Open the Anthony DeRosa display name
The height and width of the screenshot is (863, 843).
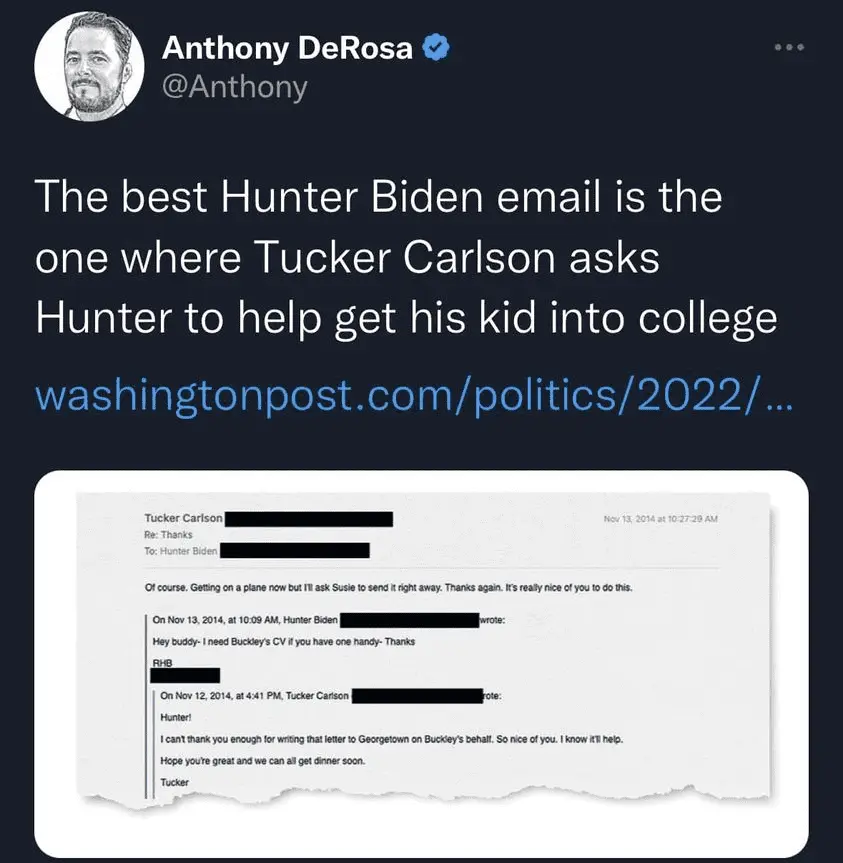[287, 46]
